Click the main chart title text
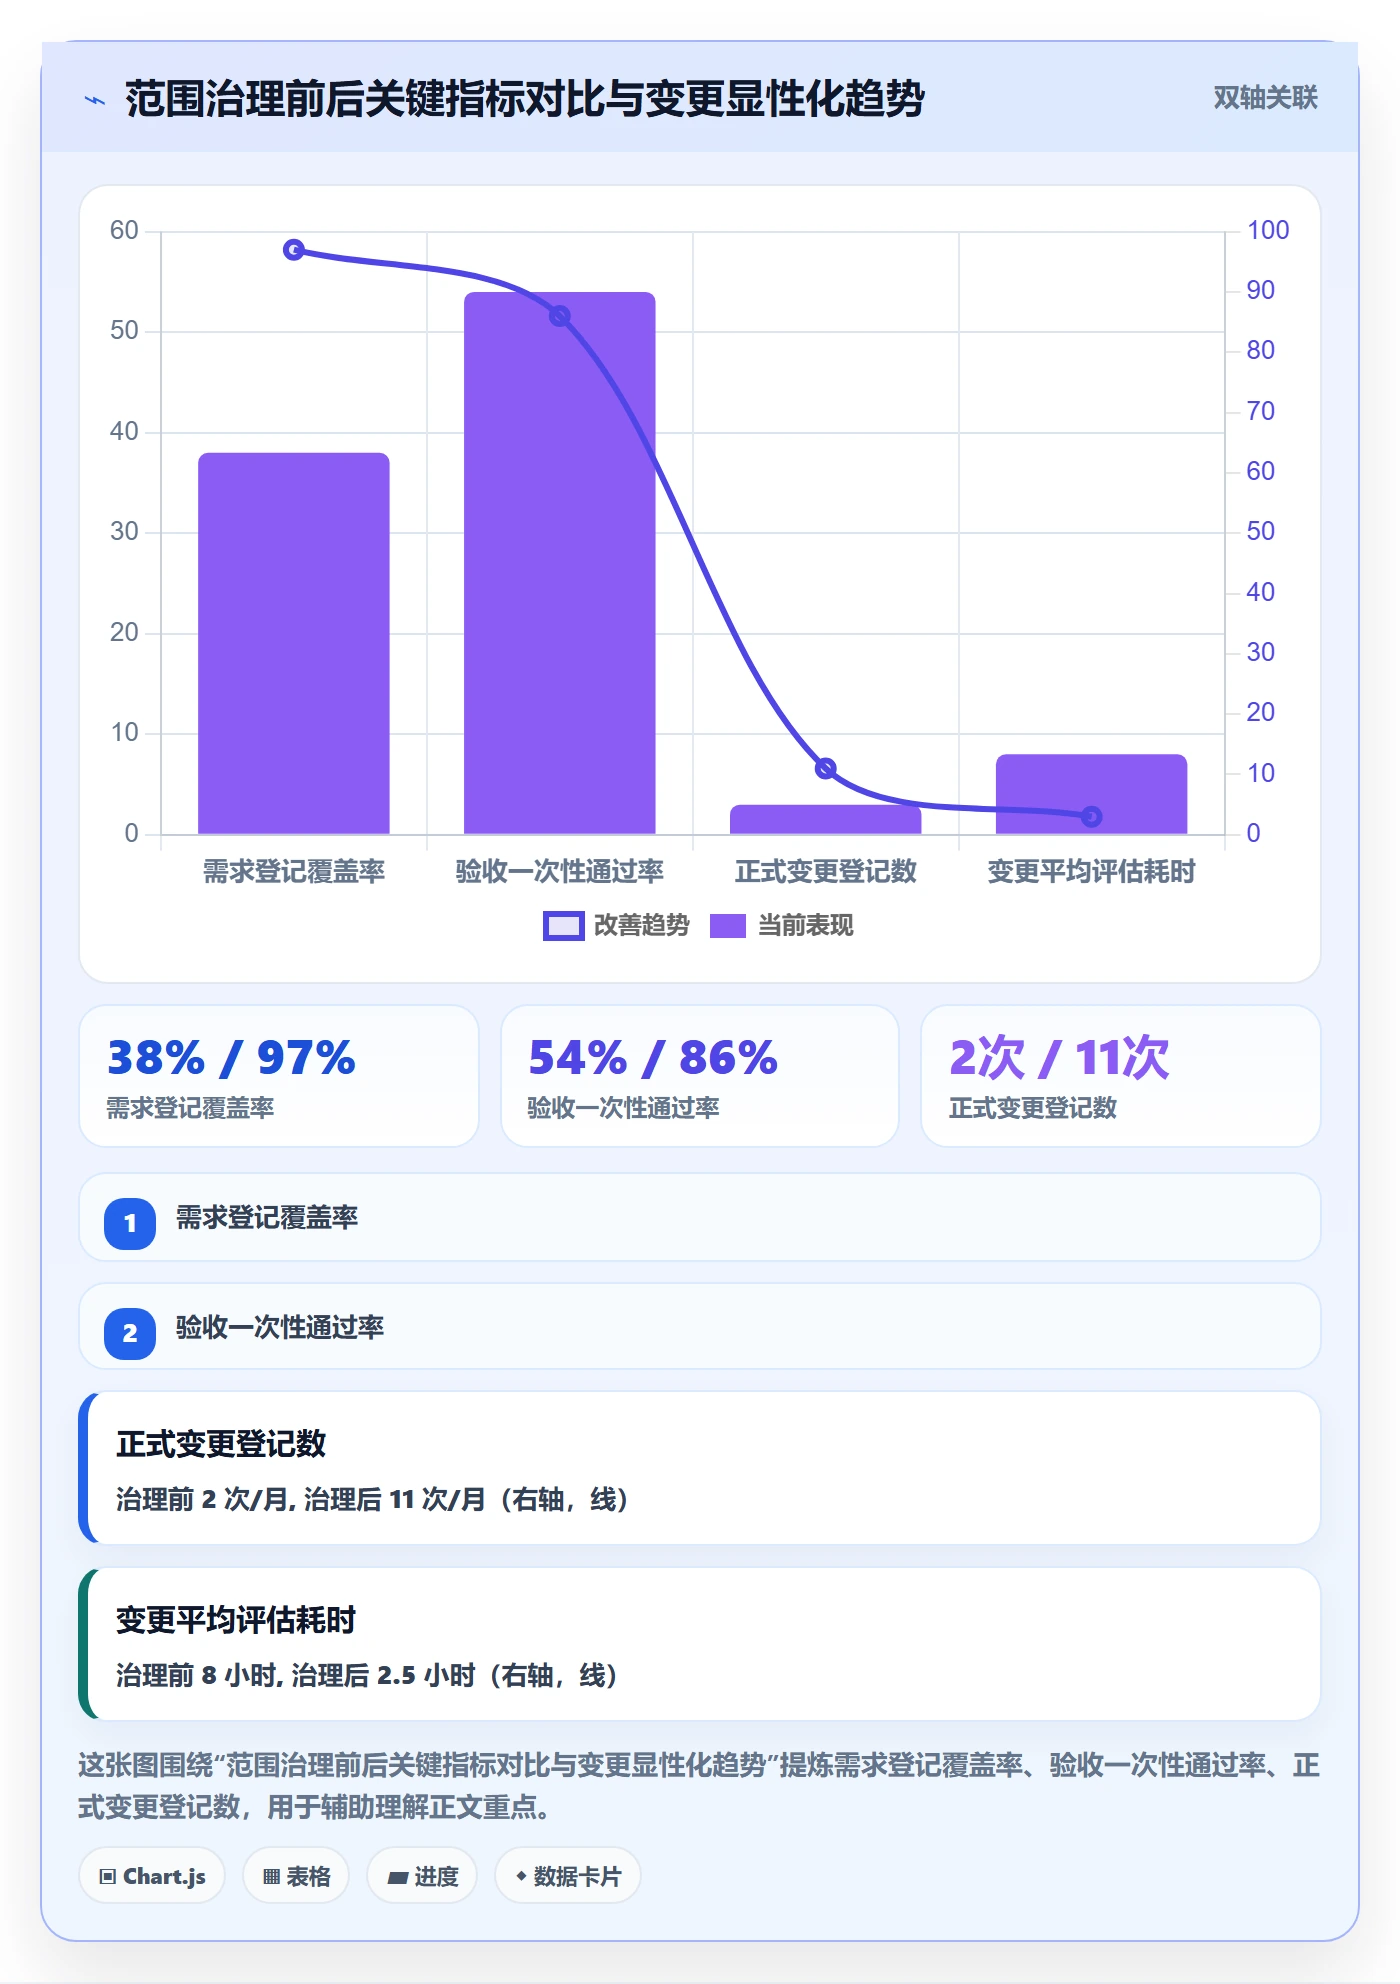1400x1984 pixels. pos(525,99)
